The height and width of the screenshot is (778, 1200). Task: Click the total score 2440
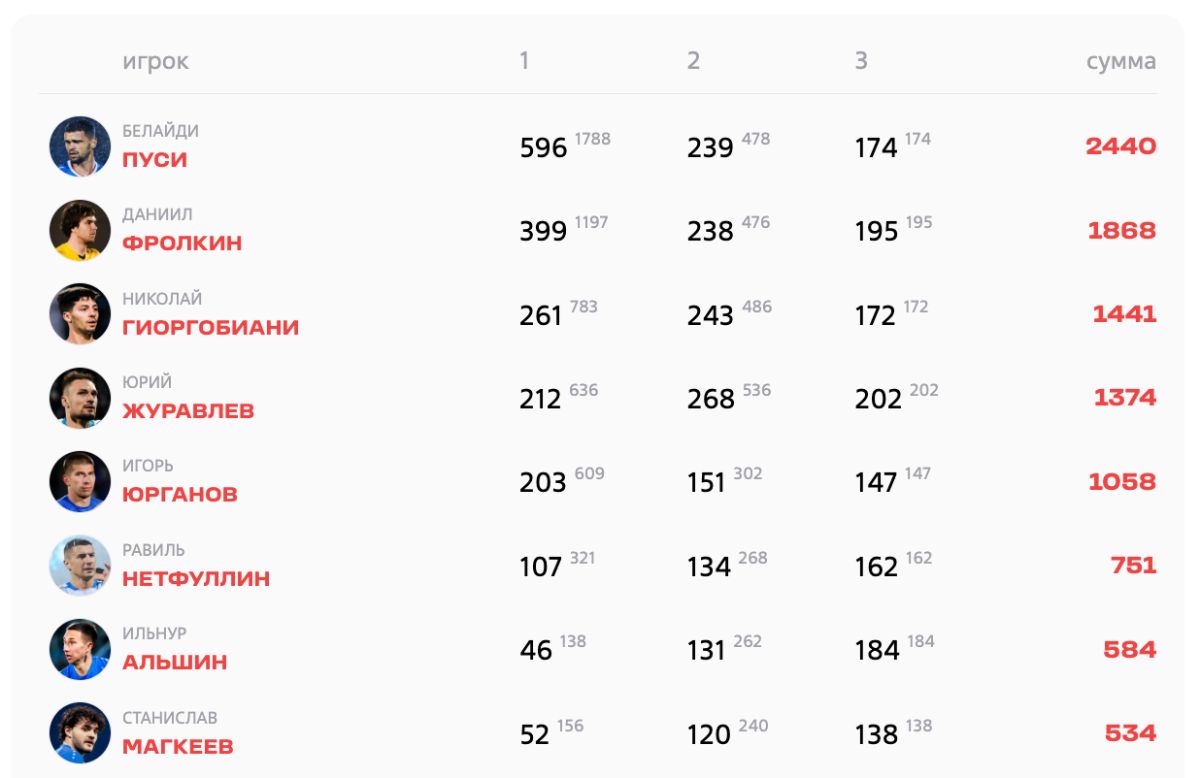1121,146
